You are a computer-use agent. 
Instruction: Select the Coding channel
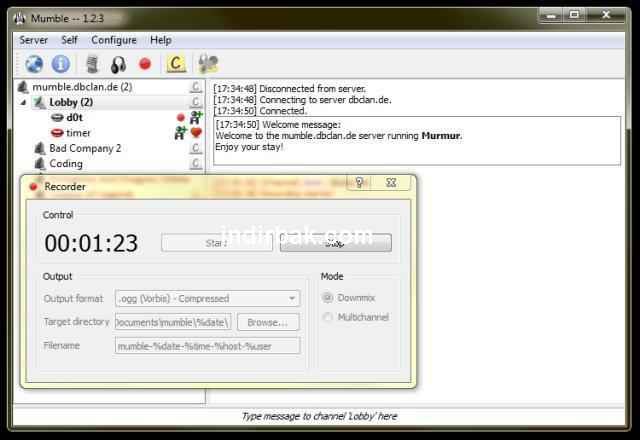pos(66,163)
